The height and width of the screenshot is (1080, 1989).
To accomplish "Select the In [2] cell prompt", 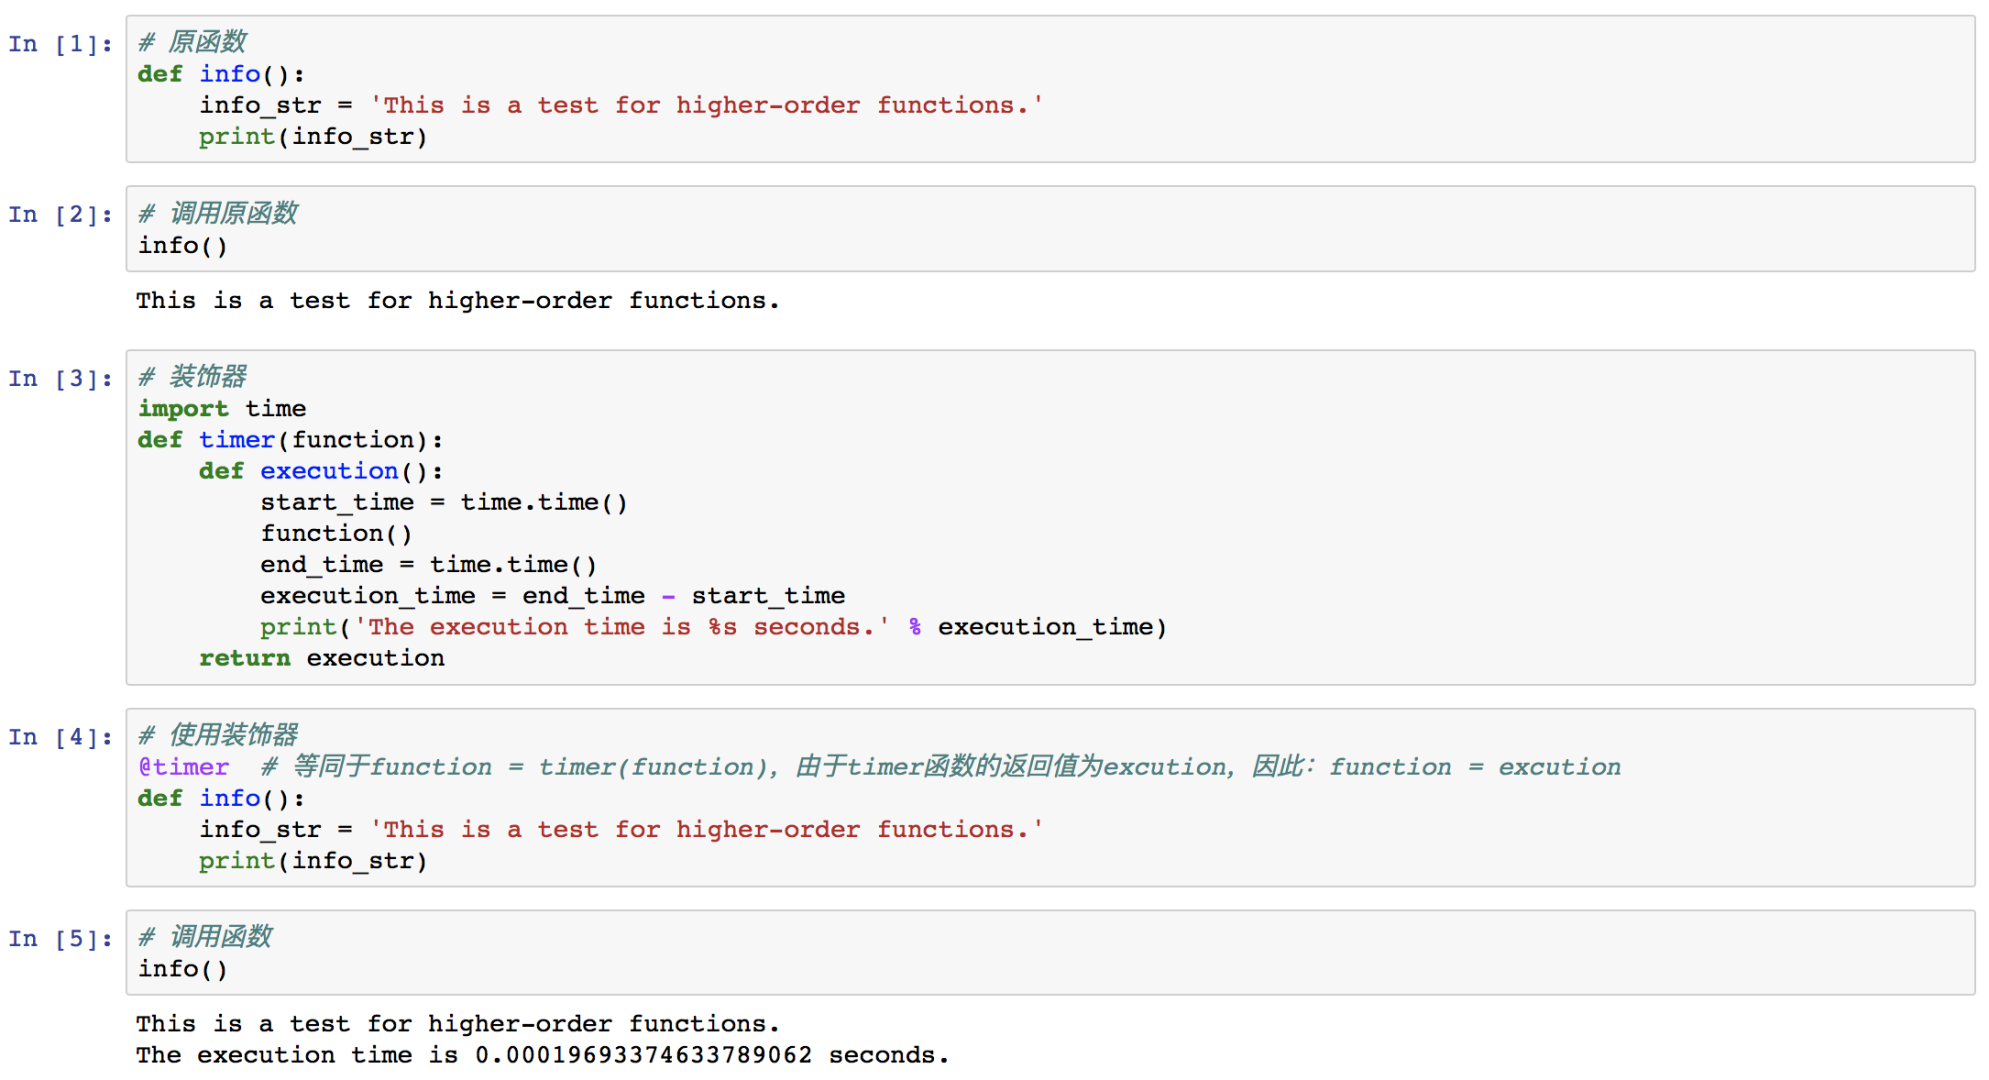I will point(60,215).
